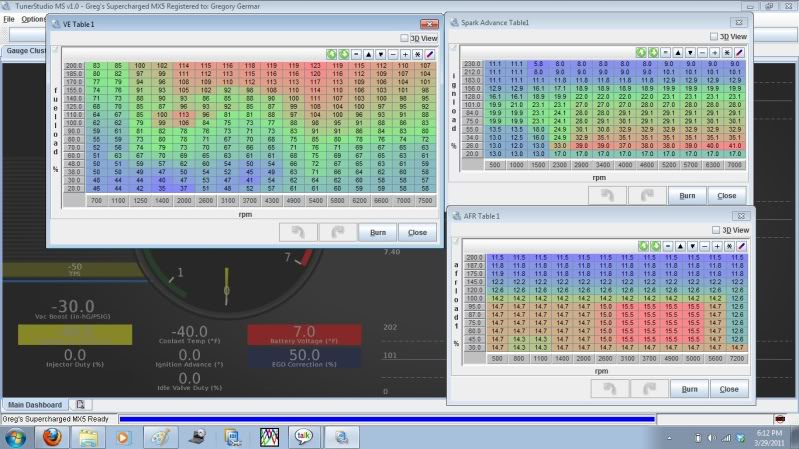Click the second green arrow icon in AFR Table 1
The image size is (799, 449).
pos(656,246)
